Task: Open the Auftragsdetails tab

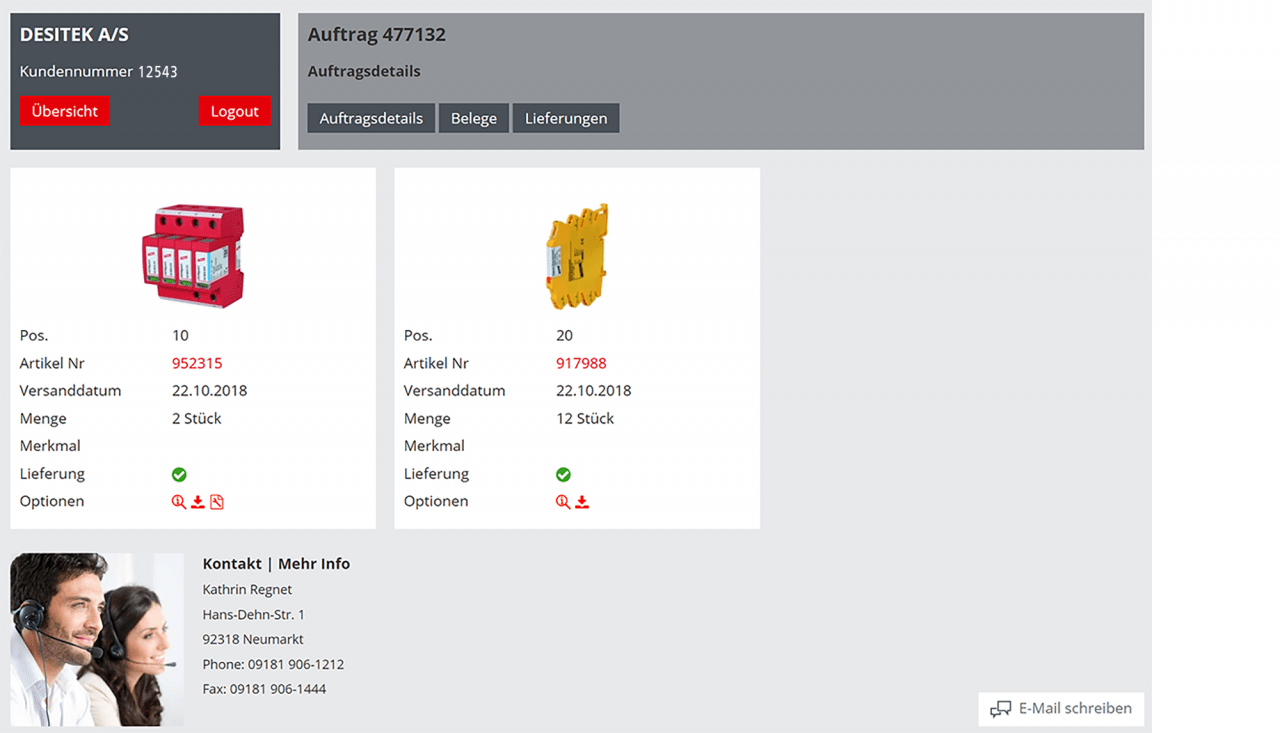Action: coord(371,118)
